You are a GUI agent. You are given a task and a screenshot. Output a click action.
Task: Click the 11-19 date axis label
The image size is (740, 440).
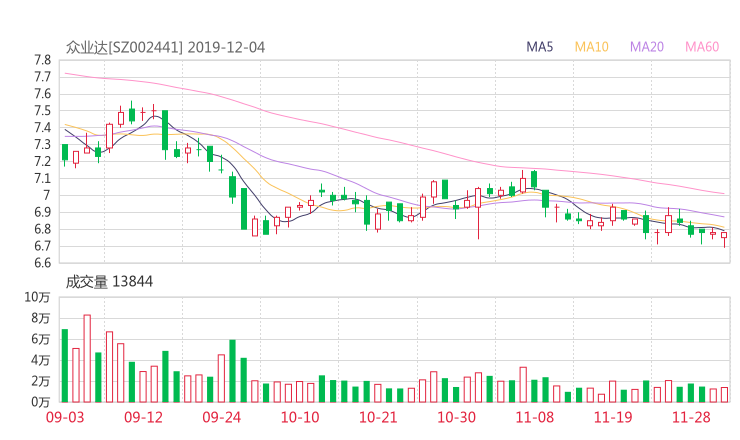tap(613, 417)
